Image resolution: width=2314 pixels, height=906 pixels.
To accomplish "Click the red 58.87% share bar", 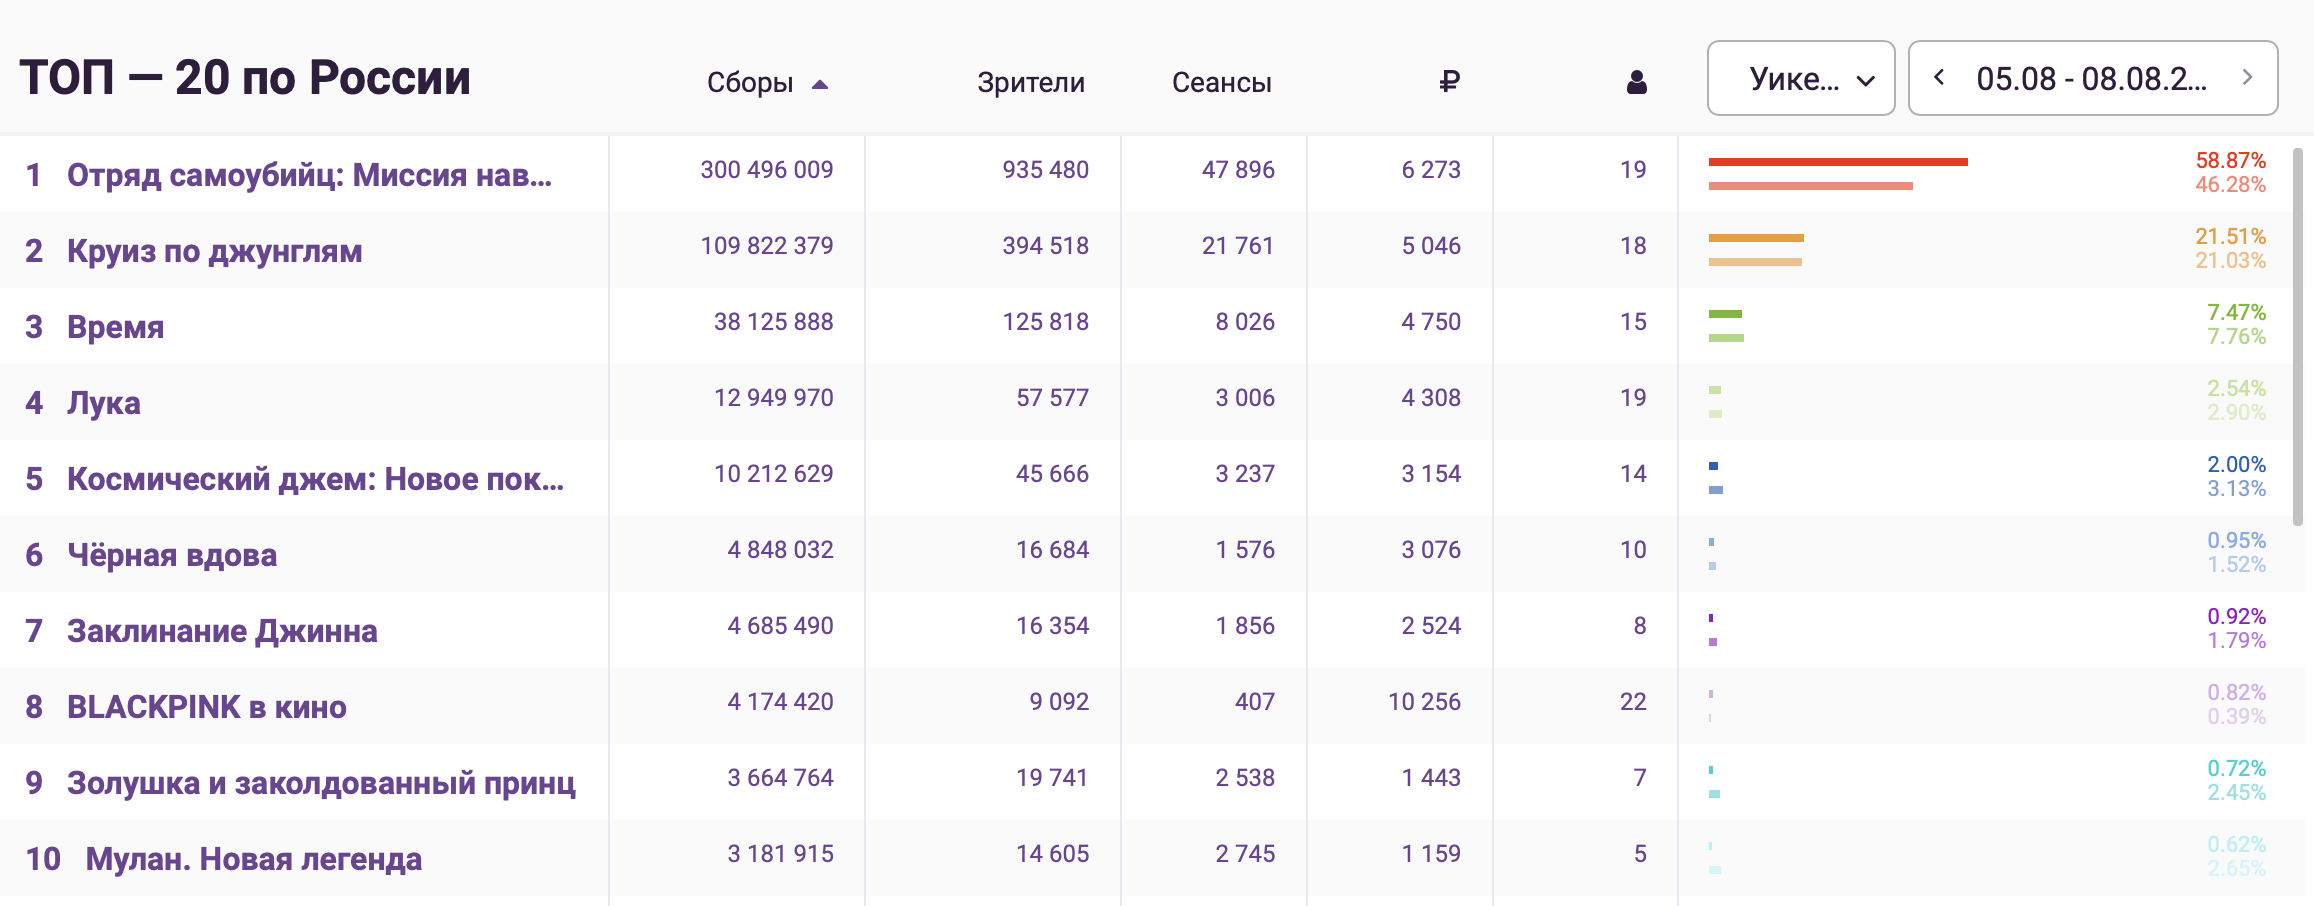I will coord(1837,161).
